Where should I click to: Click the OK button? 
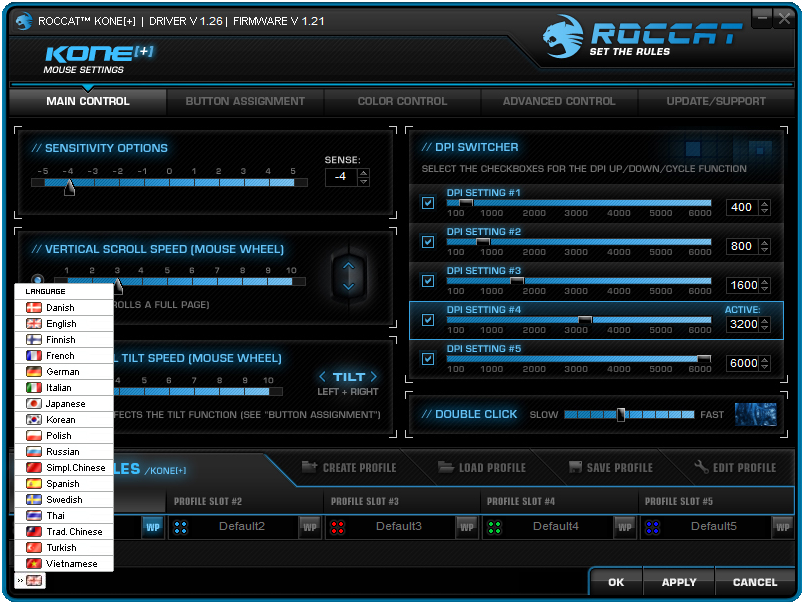[616, 582]
